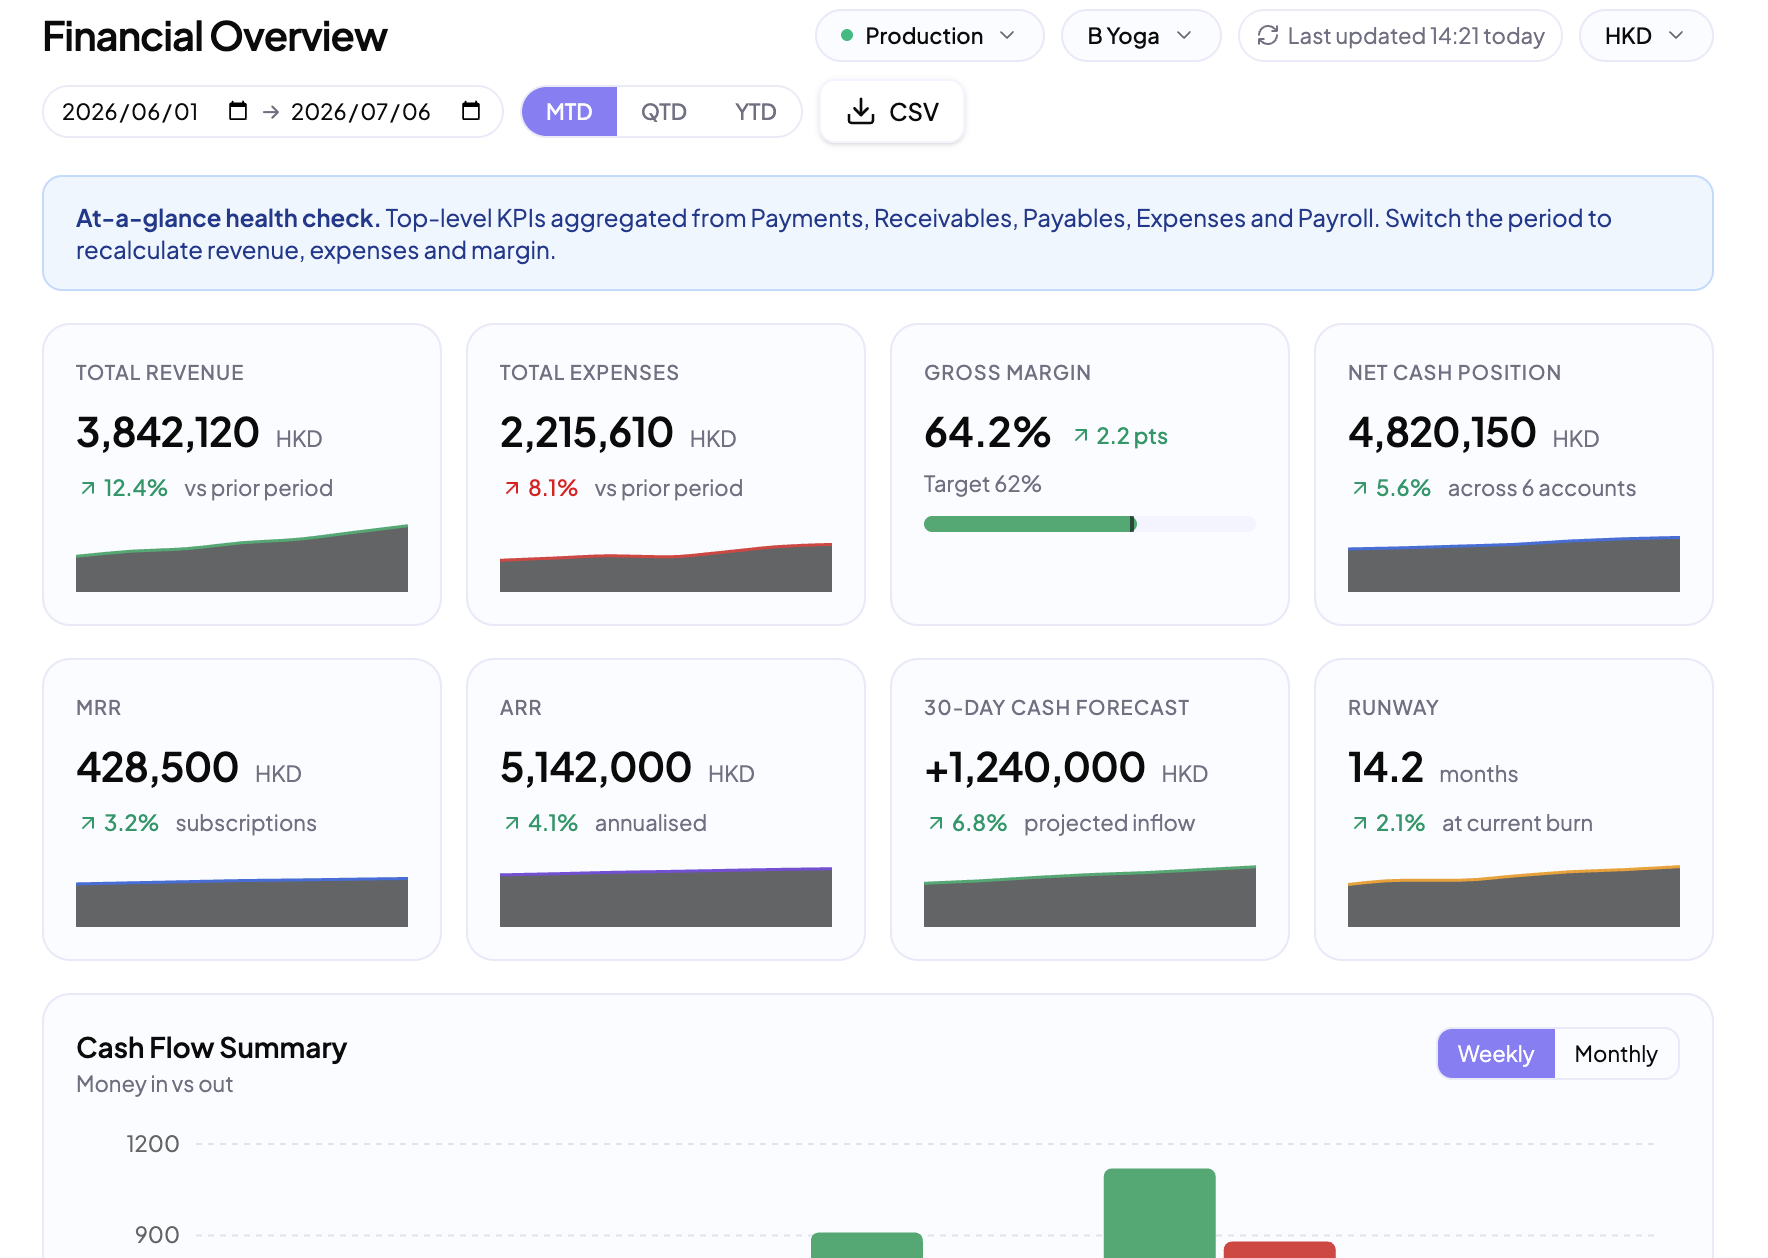1768x1258 pixels.
Task: Click the Gross Margin value 64.2%
Action: point(988,433)
